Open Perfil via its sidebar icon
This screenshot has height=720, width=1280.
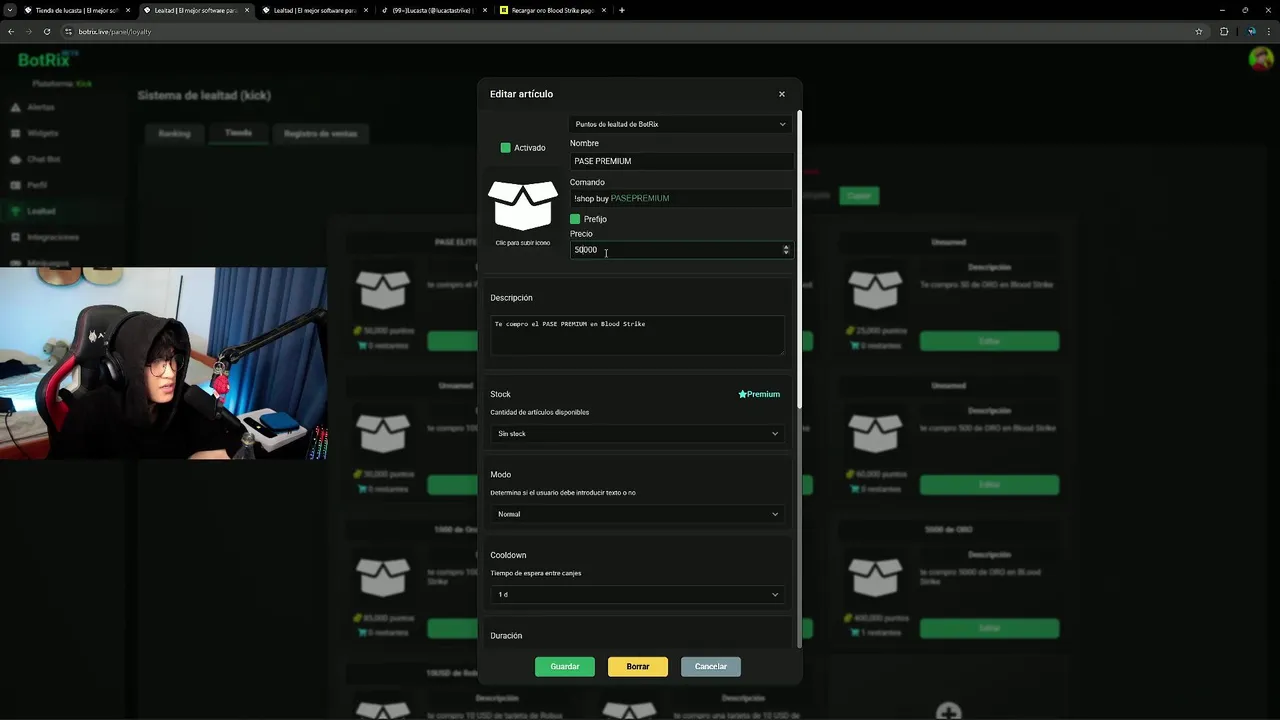[x=15, y=185]
